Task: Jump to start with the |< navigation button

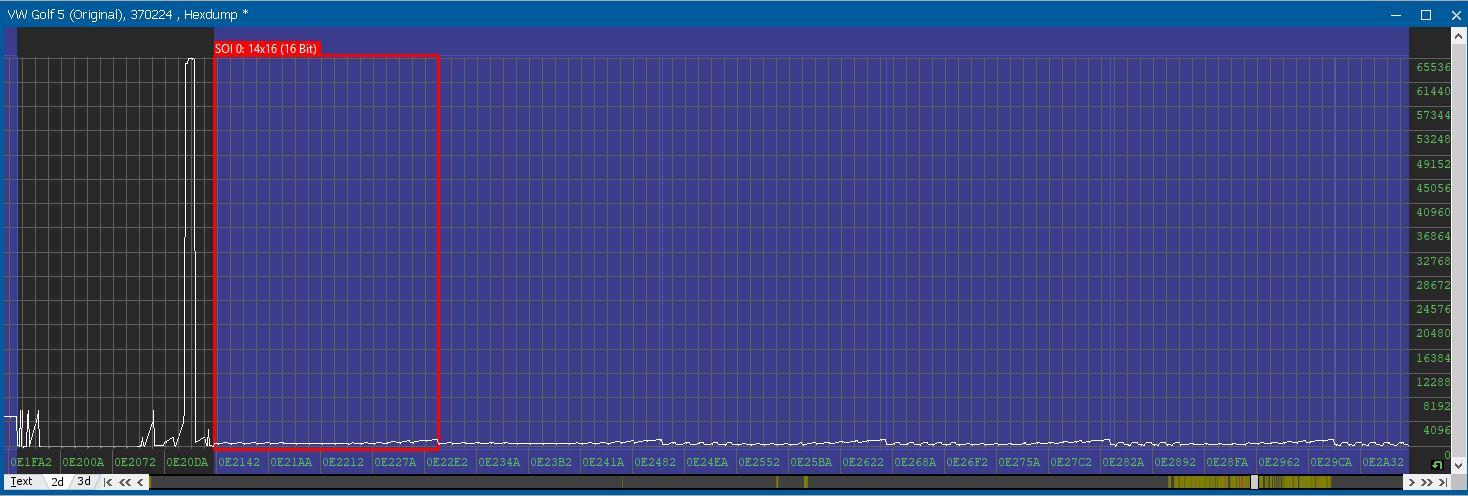Action: [x=108, y=482]
